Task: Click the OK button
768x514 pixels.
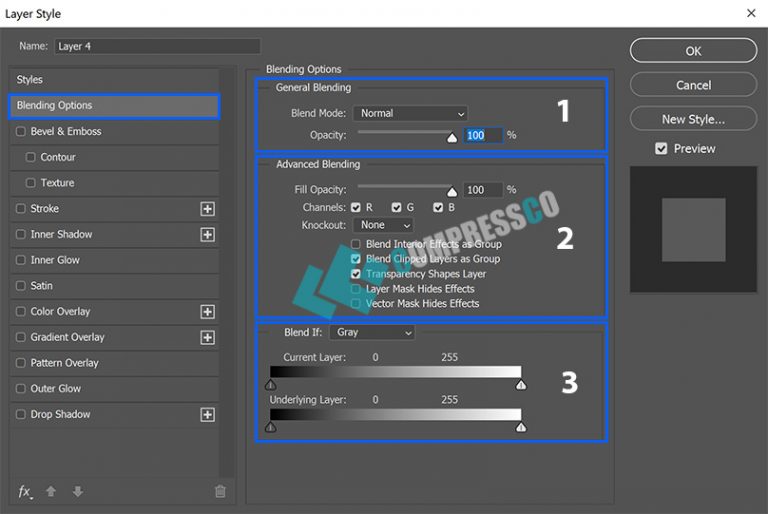Action: (693, 51)
